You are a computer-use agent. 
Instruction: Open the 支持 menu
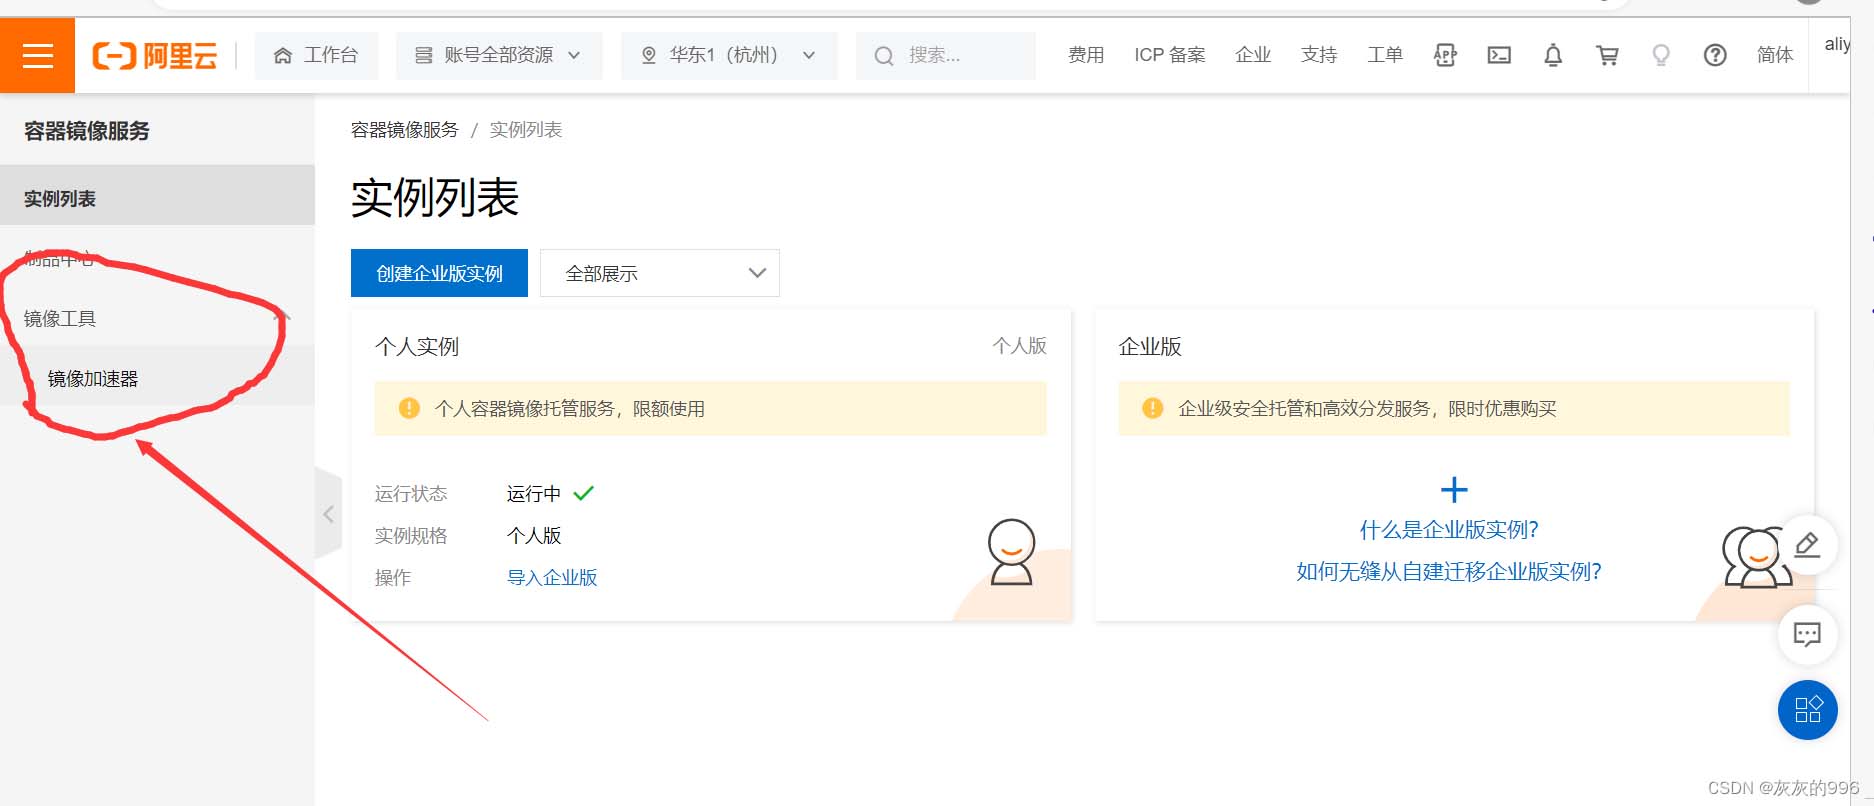point(1318,55)
